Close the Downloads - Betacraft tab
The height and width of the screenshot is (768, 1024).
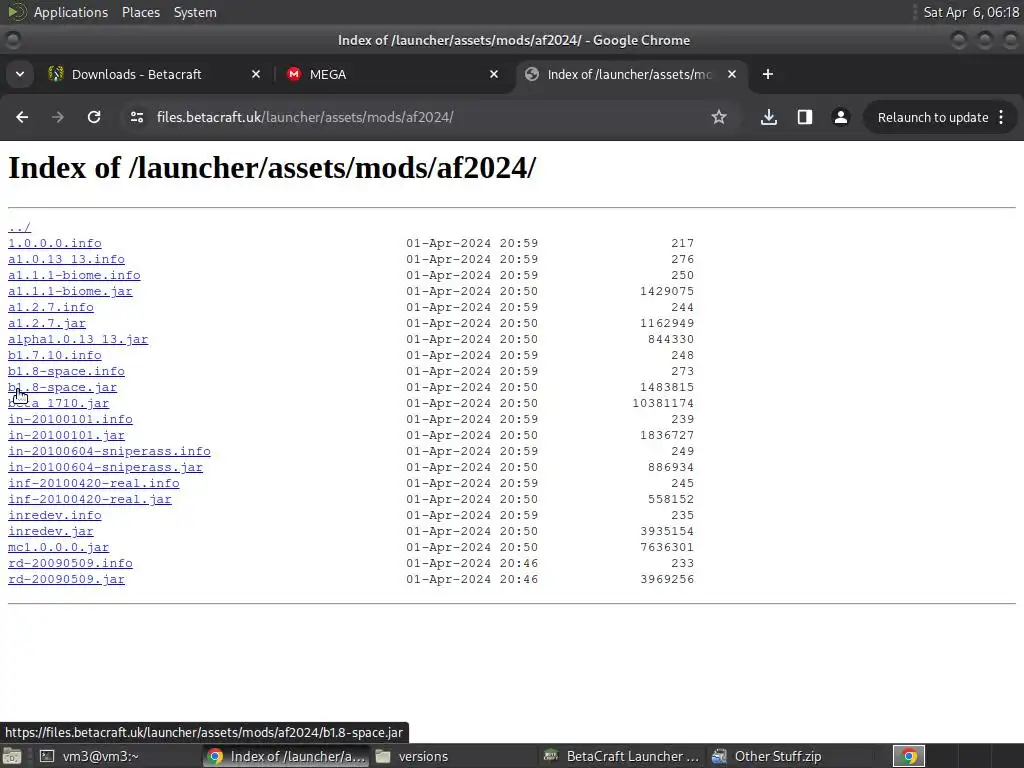click(x=256, y=74)
